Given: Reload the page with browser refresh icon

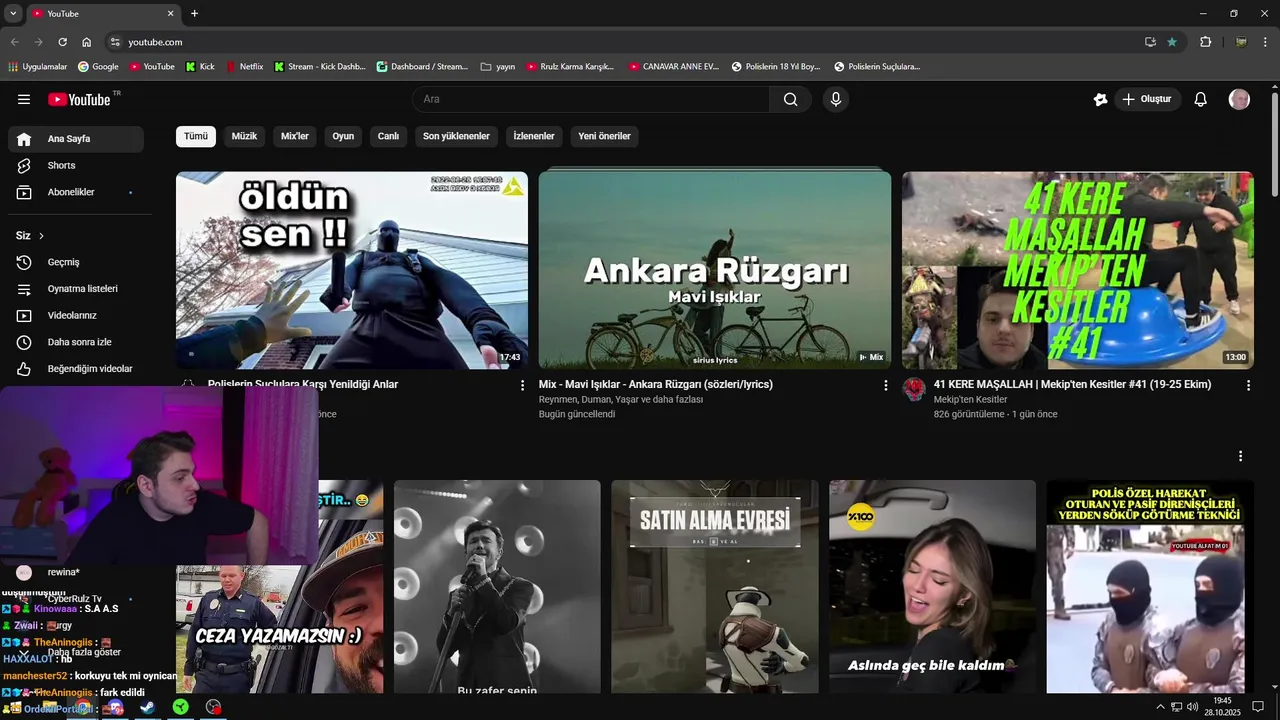Looking at the screenshot, I should [x=62, y=42].
